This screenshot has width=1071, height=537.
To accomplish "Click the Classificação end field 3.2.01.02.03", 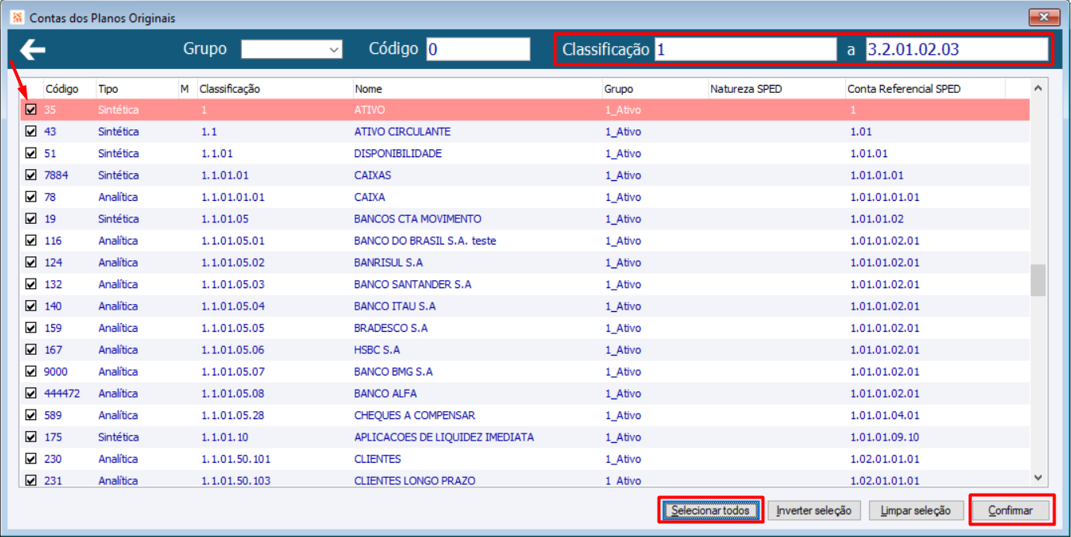I will (x=957, y=49).
